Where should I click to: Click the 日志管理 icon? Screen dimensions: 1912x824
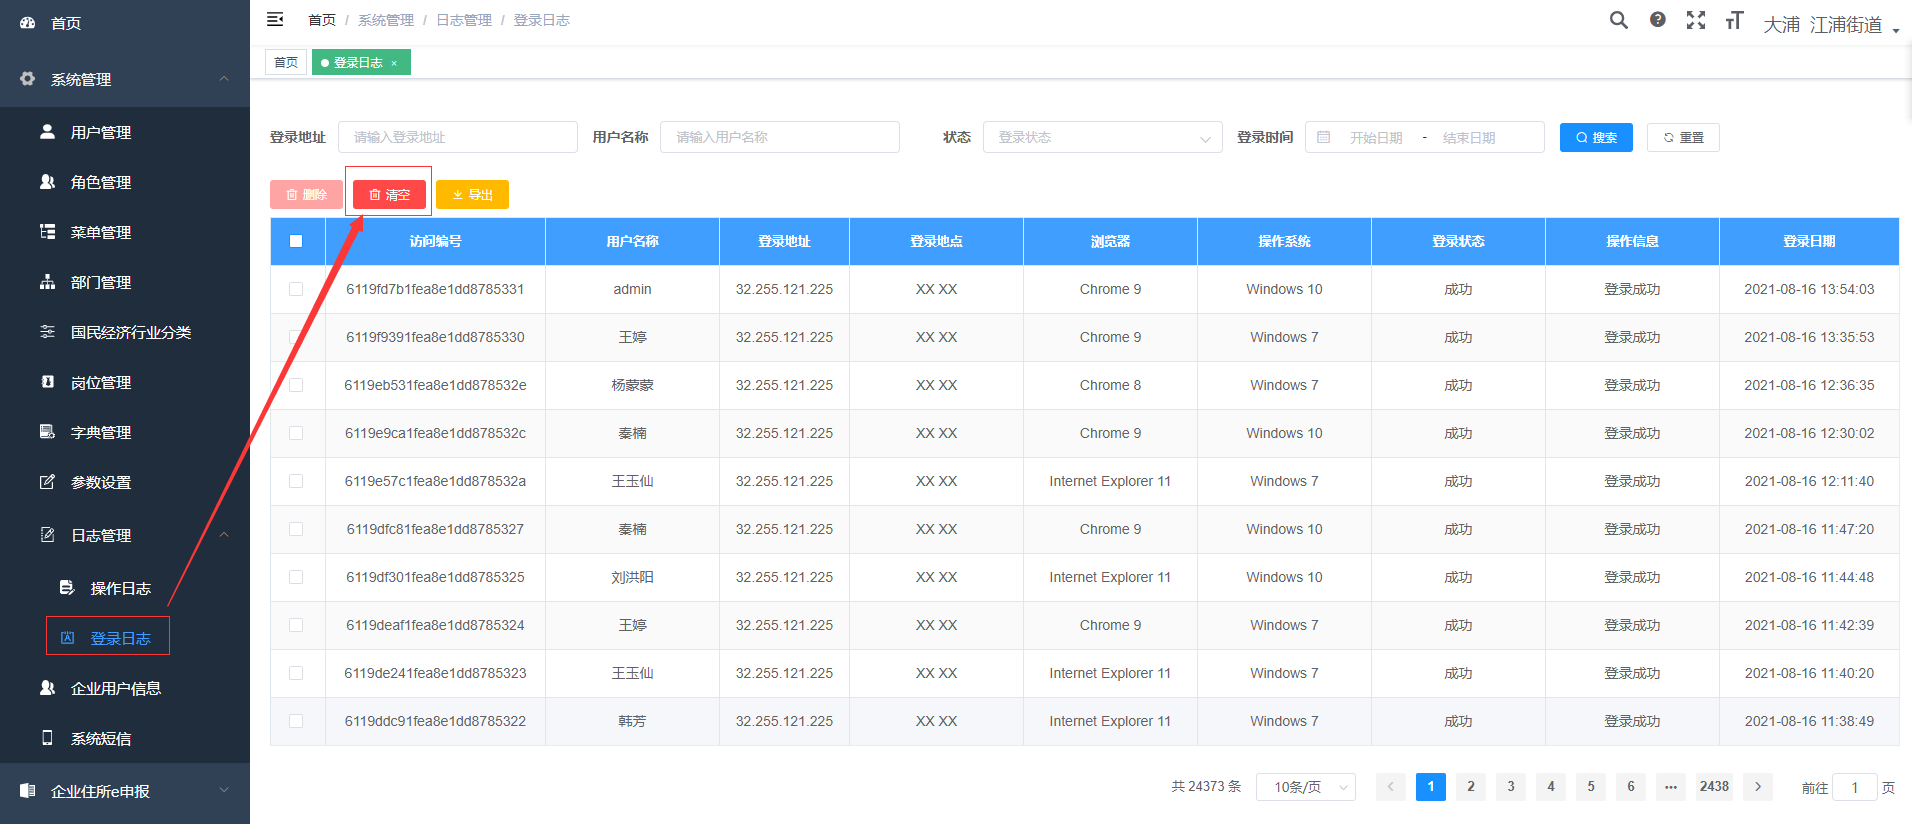(47, 534)
